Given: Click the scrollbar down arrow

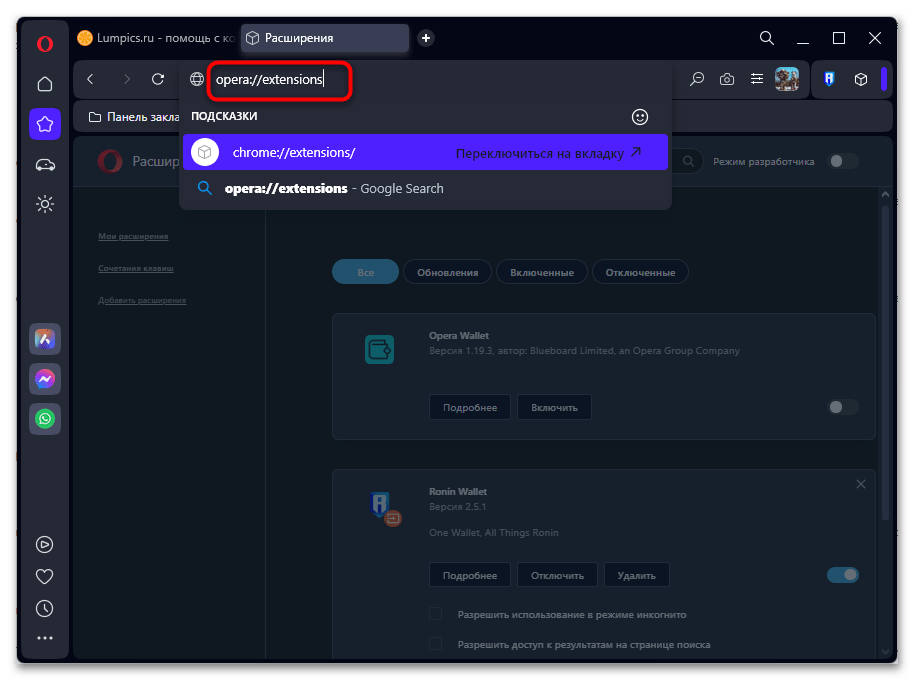Looking at the screenshot, I should click(x=885, y=652).
